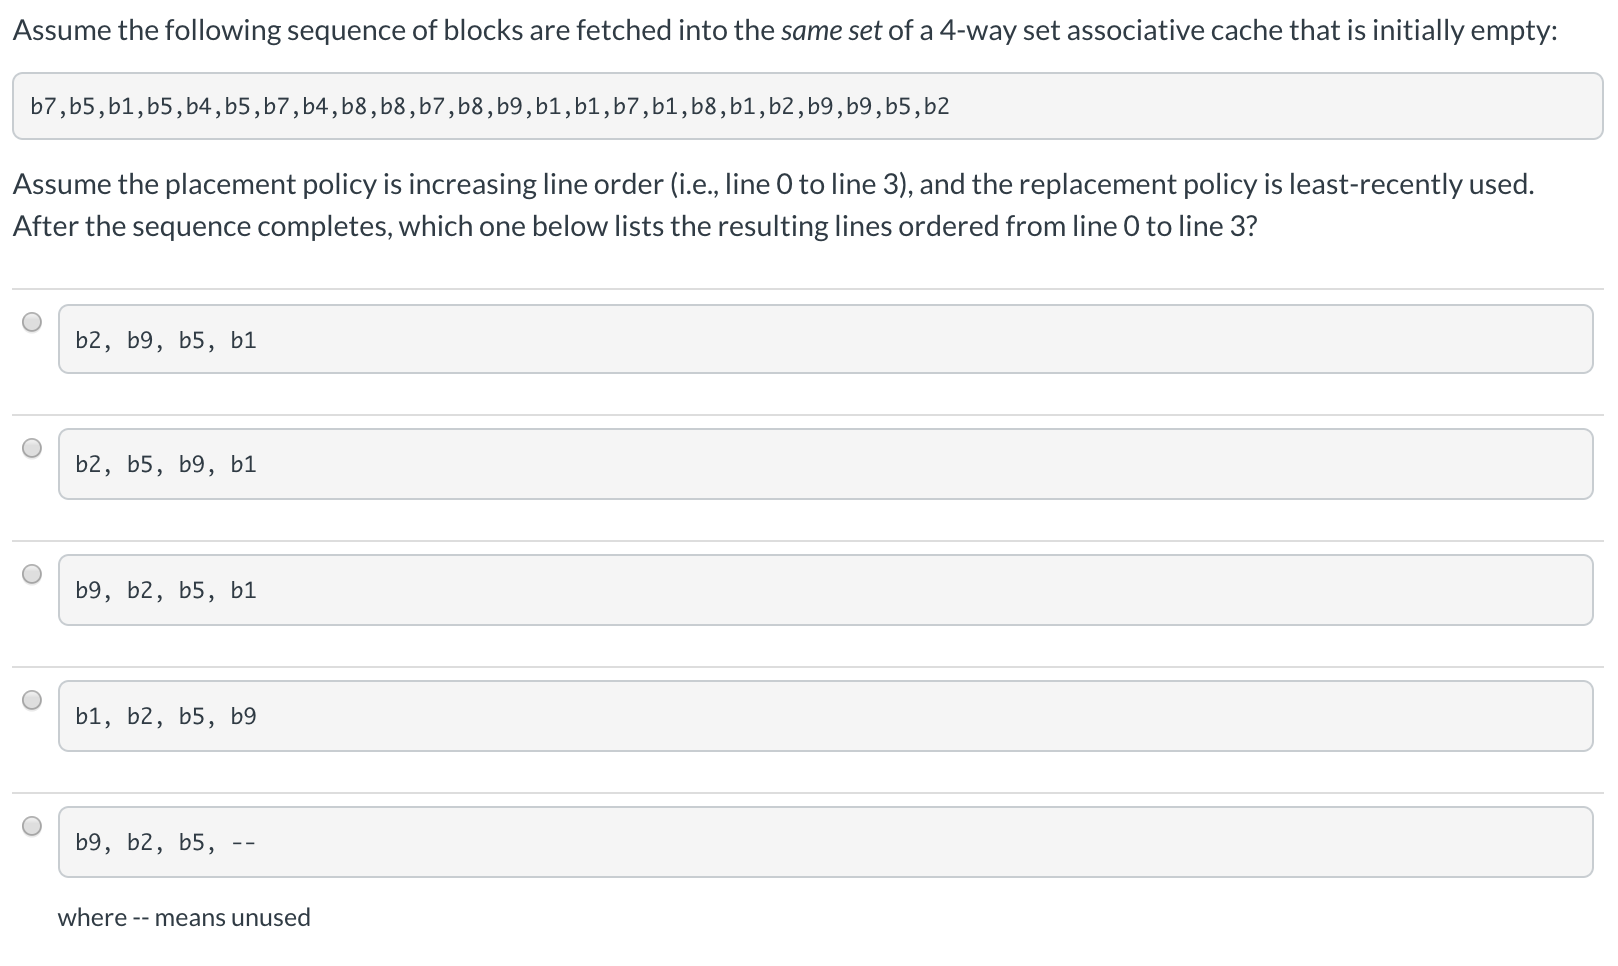Click the text "where -- means unused"

(x=185, y=917)
